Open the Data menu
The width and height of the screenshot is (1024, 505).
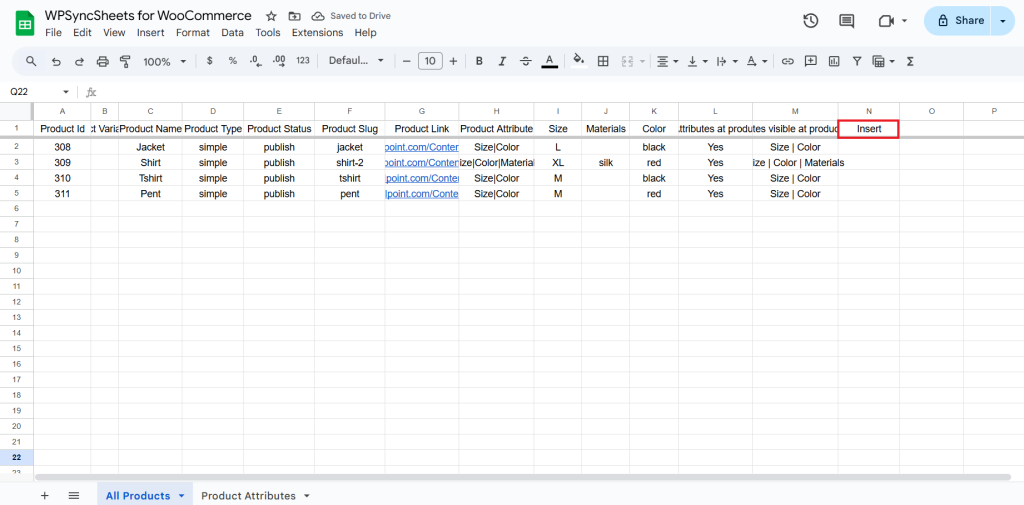pyautogui.click(x=232, y=33)
